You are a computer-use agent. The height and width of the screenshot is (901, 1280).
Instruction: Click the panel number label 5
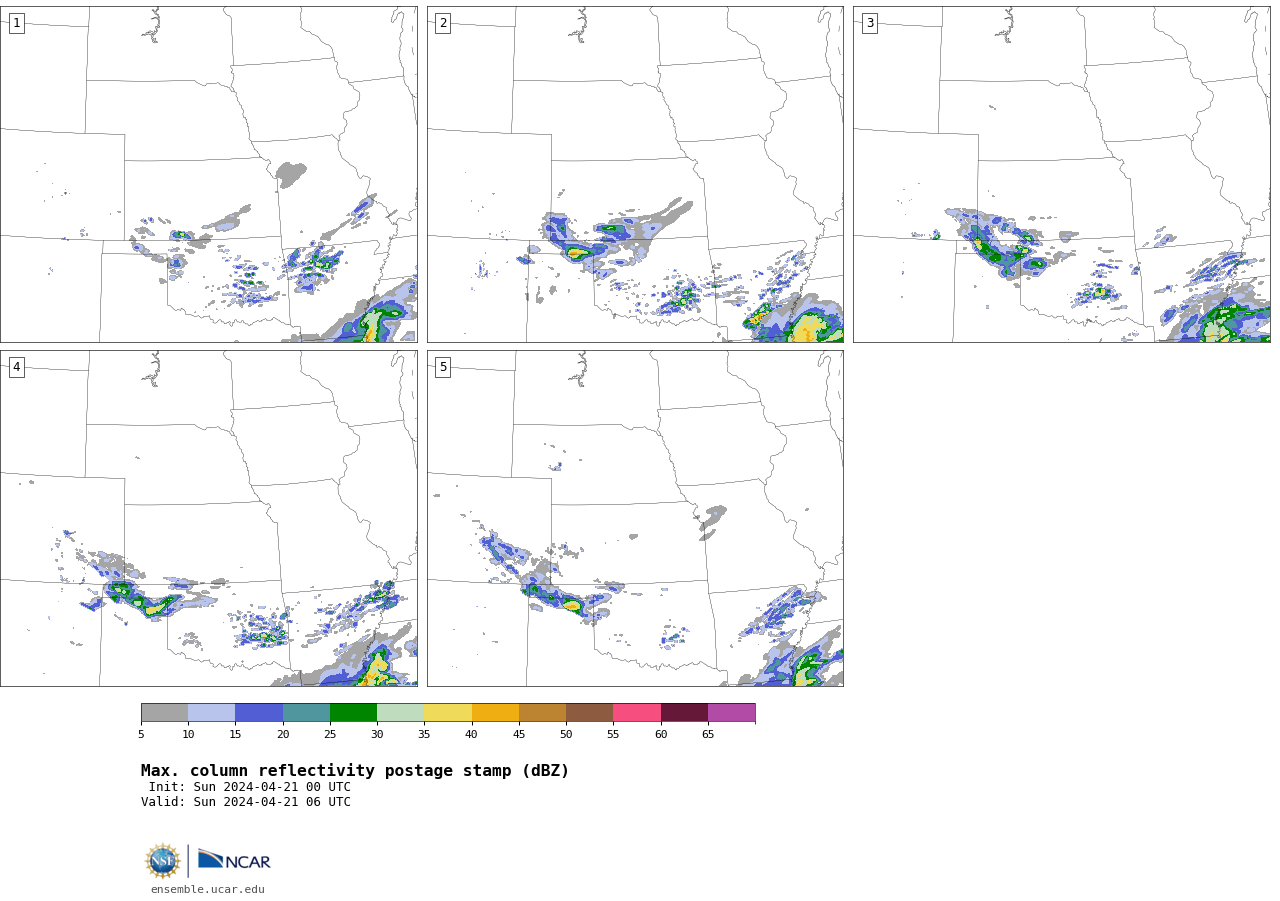(443, 367)
